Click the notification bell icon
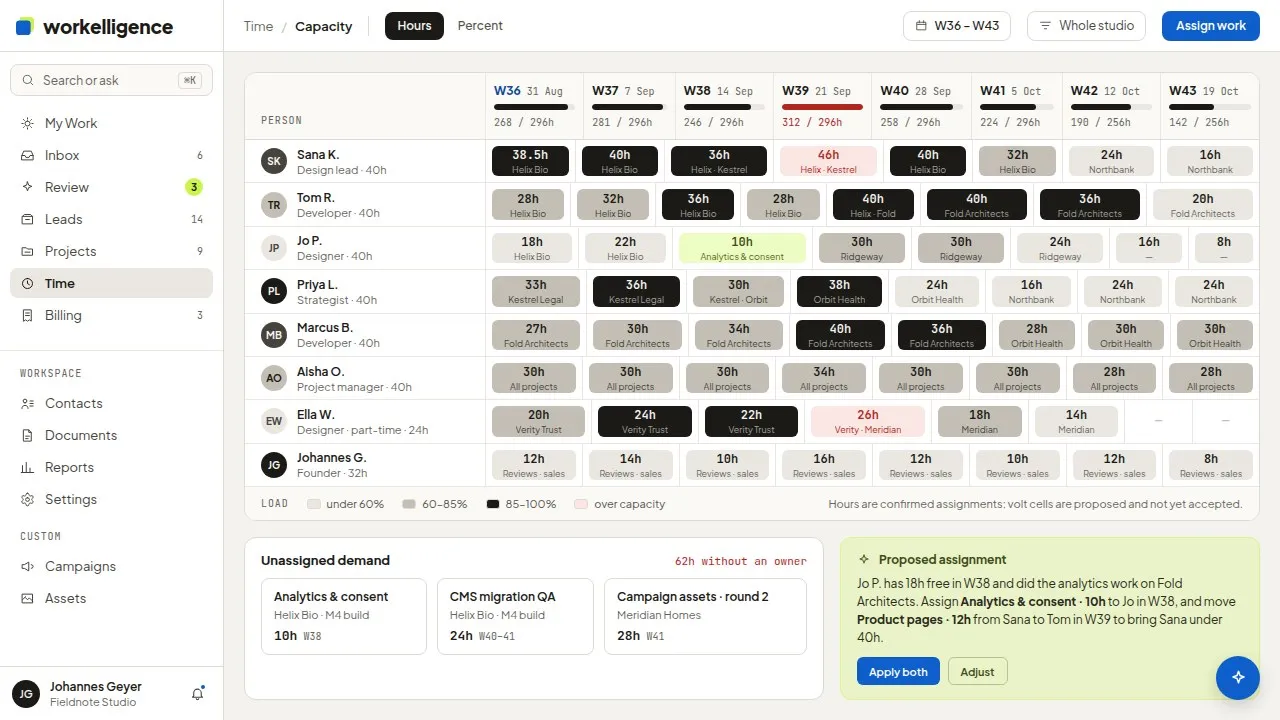 point(198,693)
